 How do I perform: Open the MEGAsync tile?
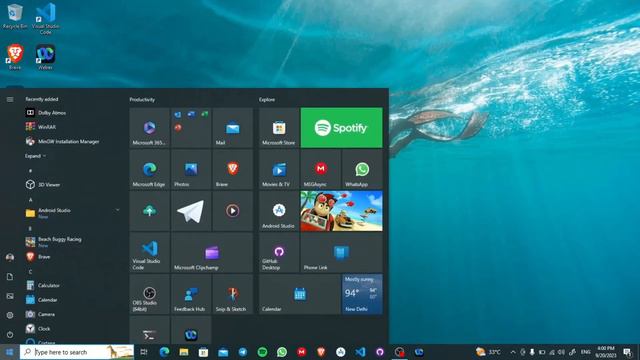[x=321, y=169]
